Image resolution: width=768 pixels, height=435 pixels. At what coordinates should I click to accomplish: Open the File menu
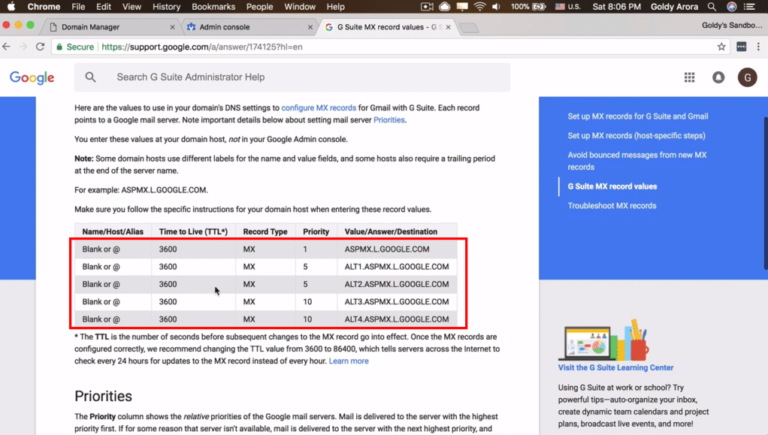click(x=78, y=7)
